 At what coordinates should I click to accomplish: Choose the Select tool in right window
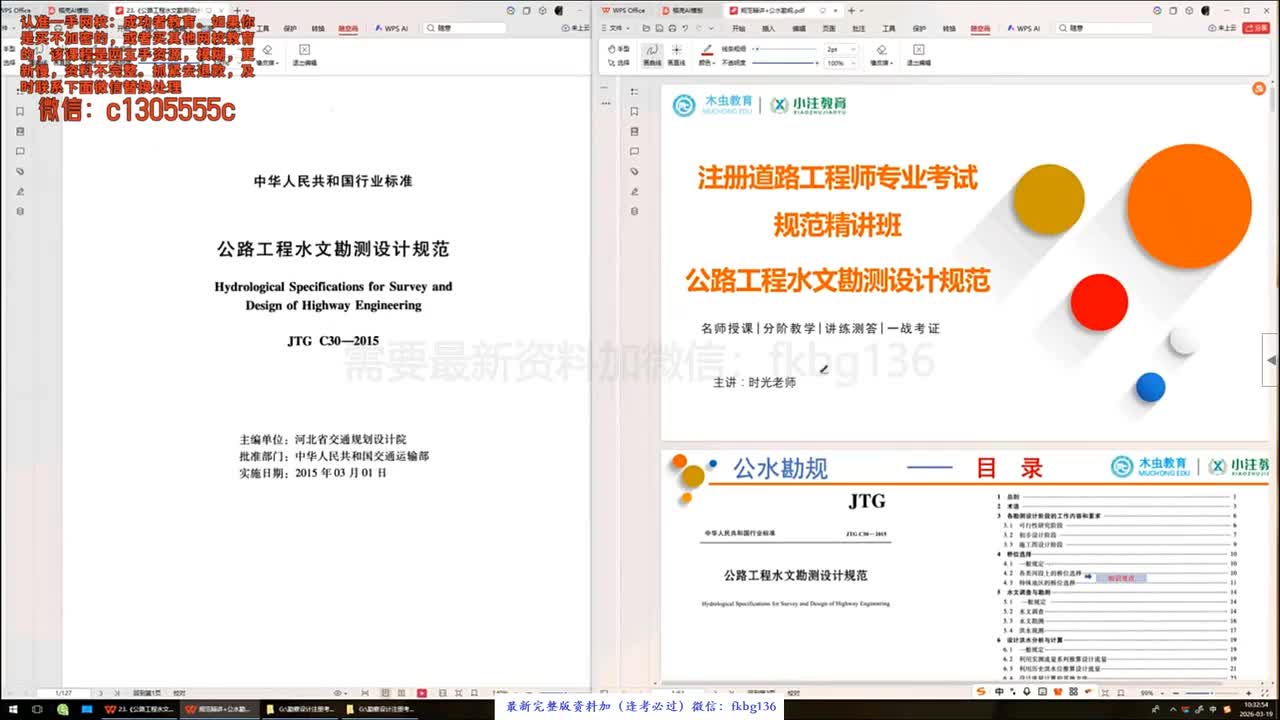[x=619, y=63]
